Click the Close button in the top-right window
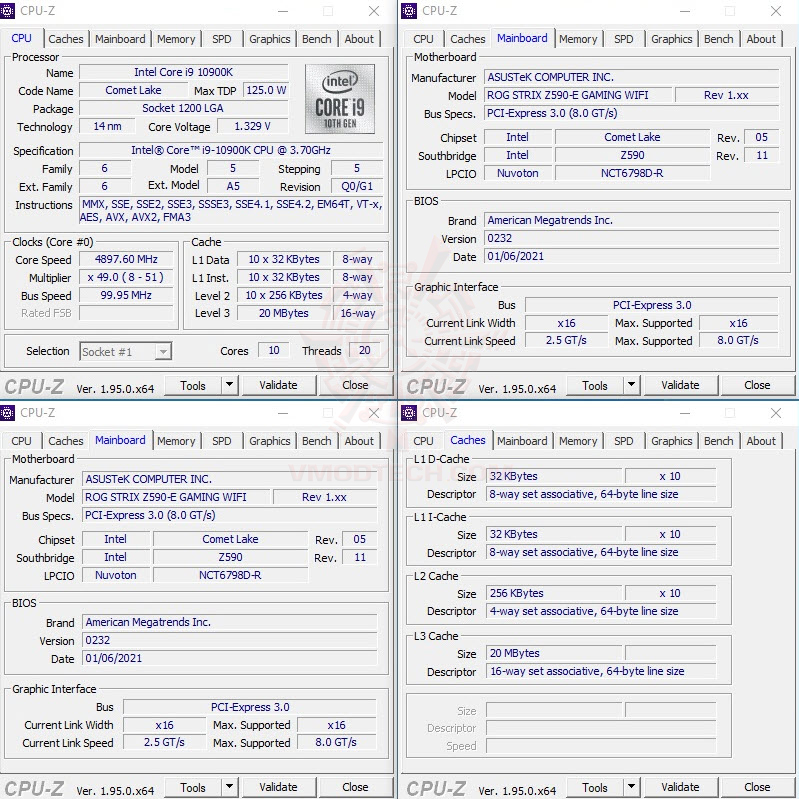This screenshot has width=799, height=799. [757, 385]
